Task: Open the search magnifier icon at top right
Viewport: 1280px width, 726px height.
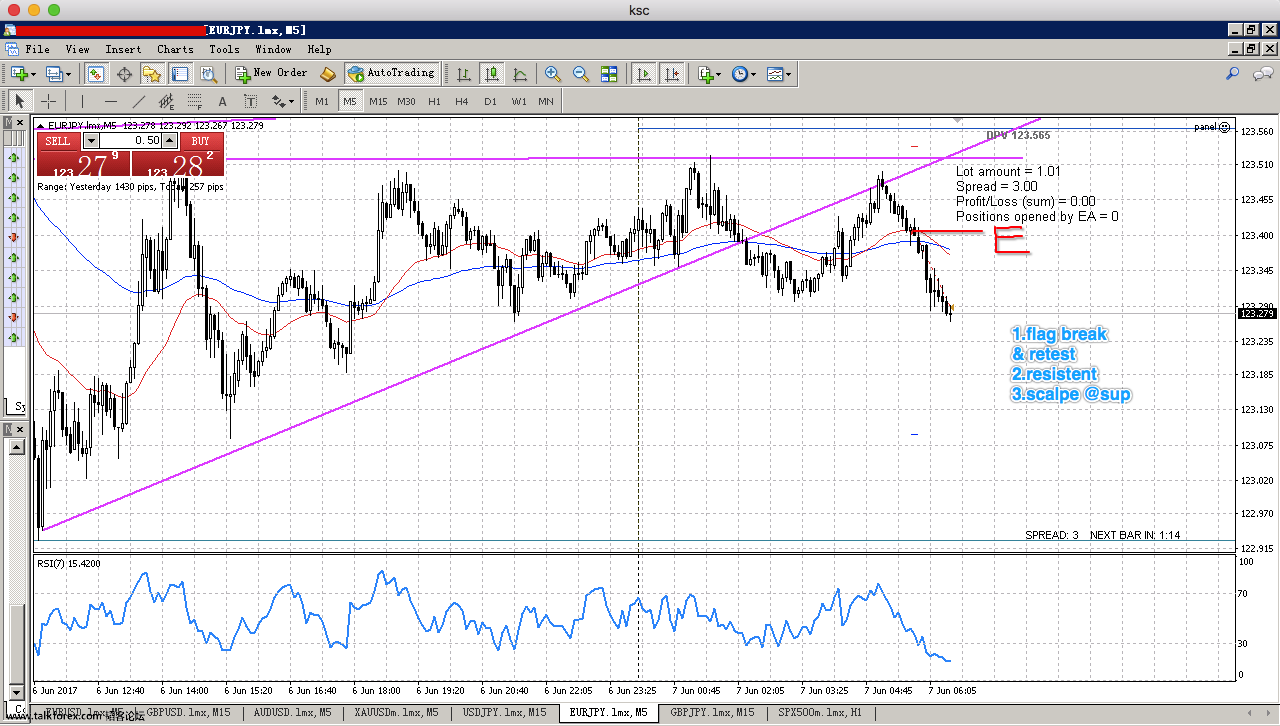Action: [1233, 74]
